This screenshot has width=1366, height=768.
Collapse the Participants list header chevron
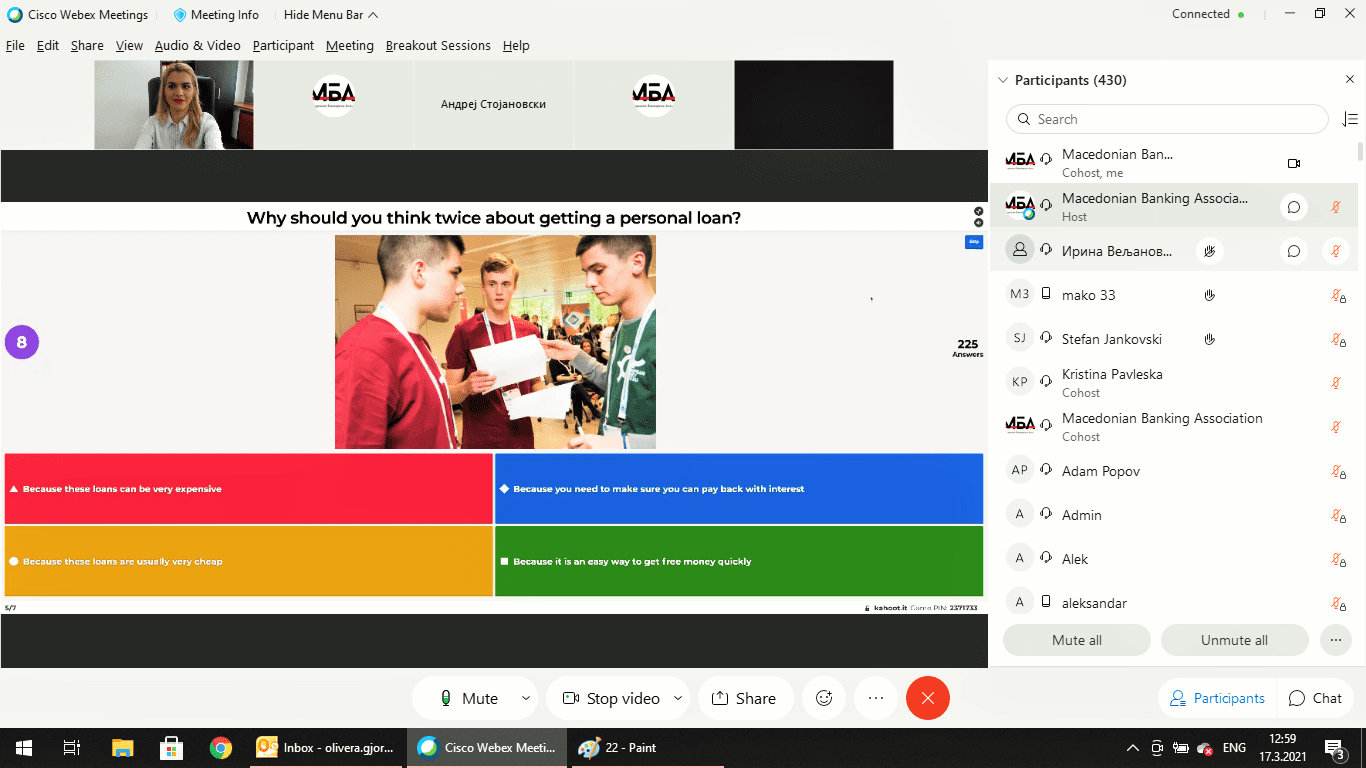click(1003, 80)
